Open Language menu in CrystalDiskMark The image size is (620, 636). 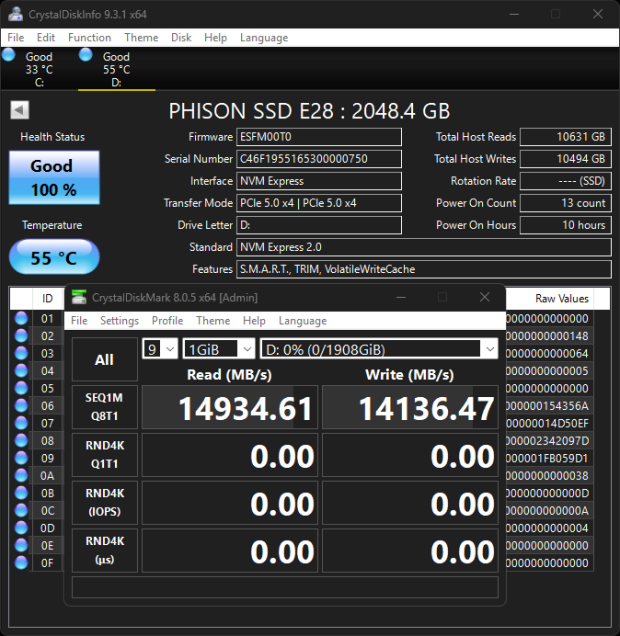pos(302,320)
